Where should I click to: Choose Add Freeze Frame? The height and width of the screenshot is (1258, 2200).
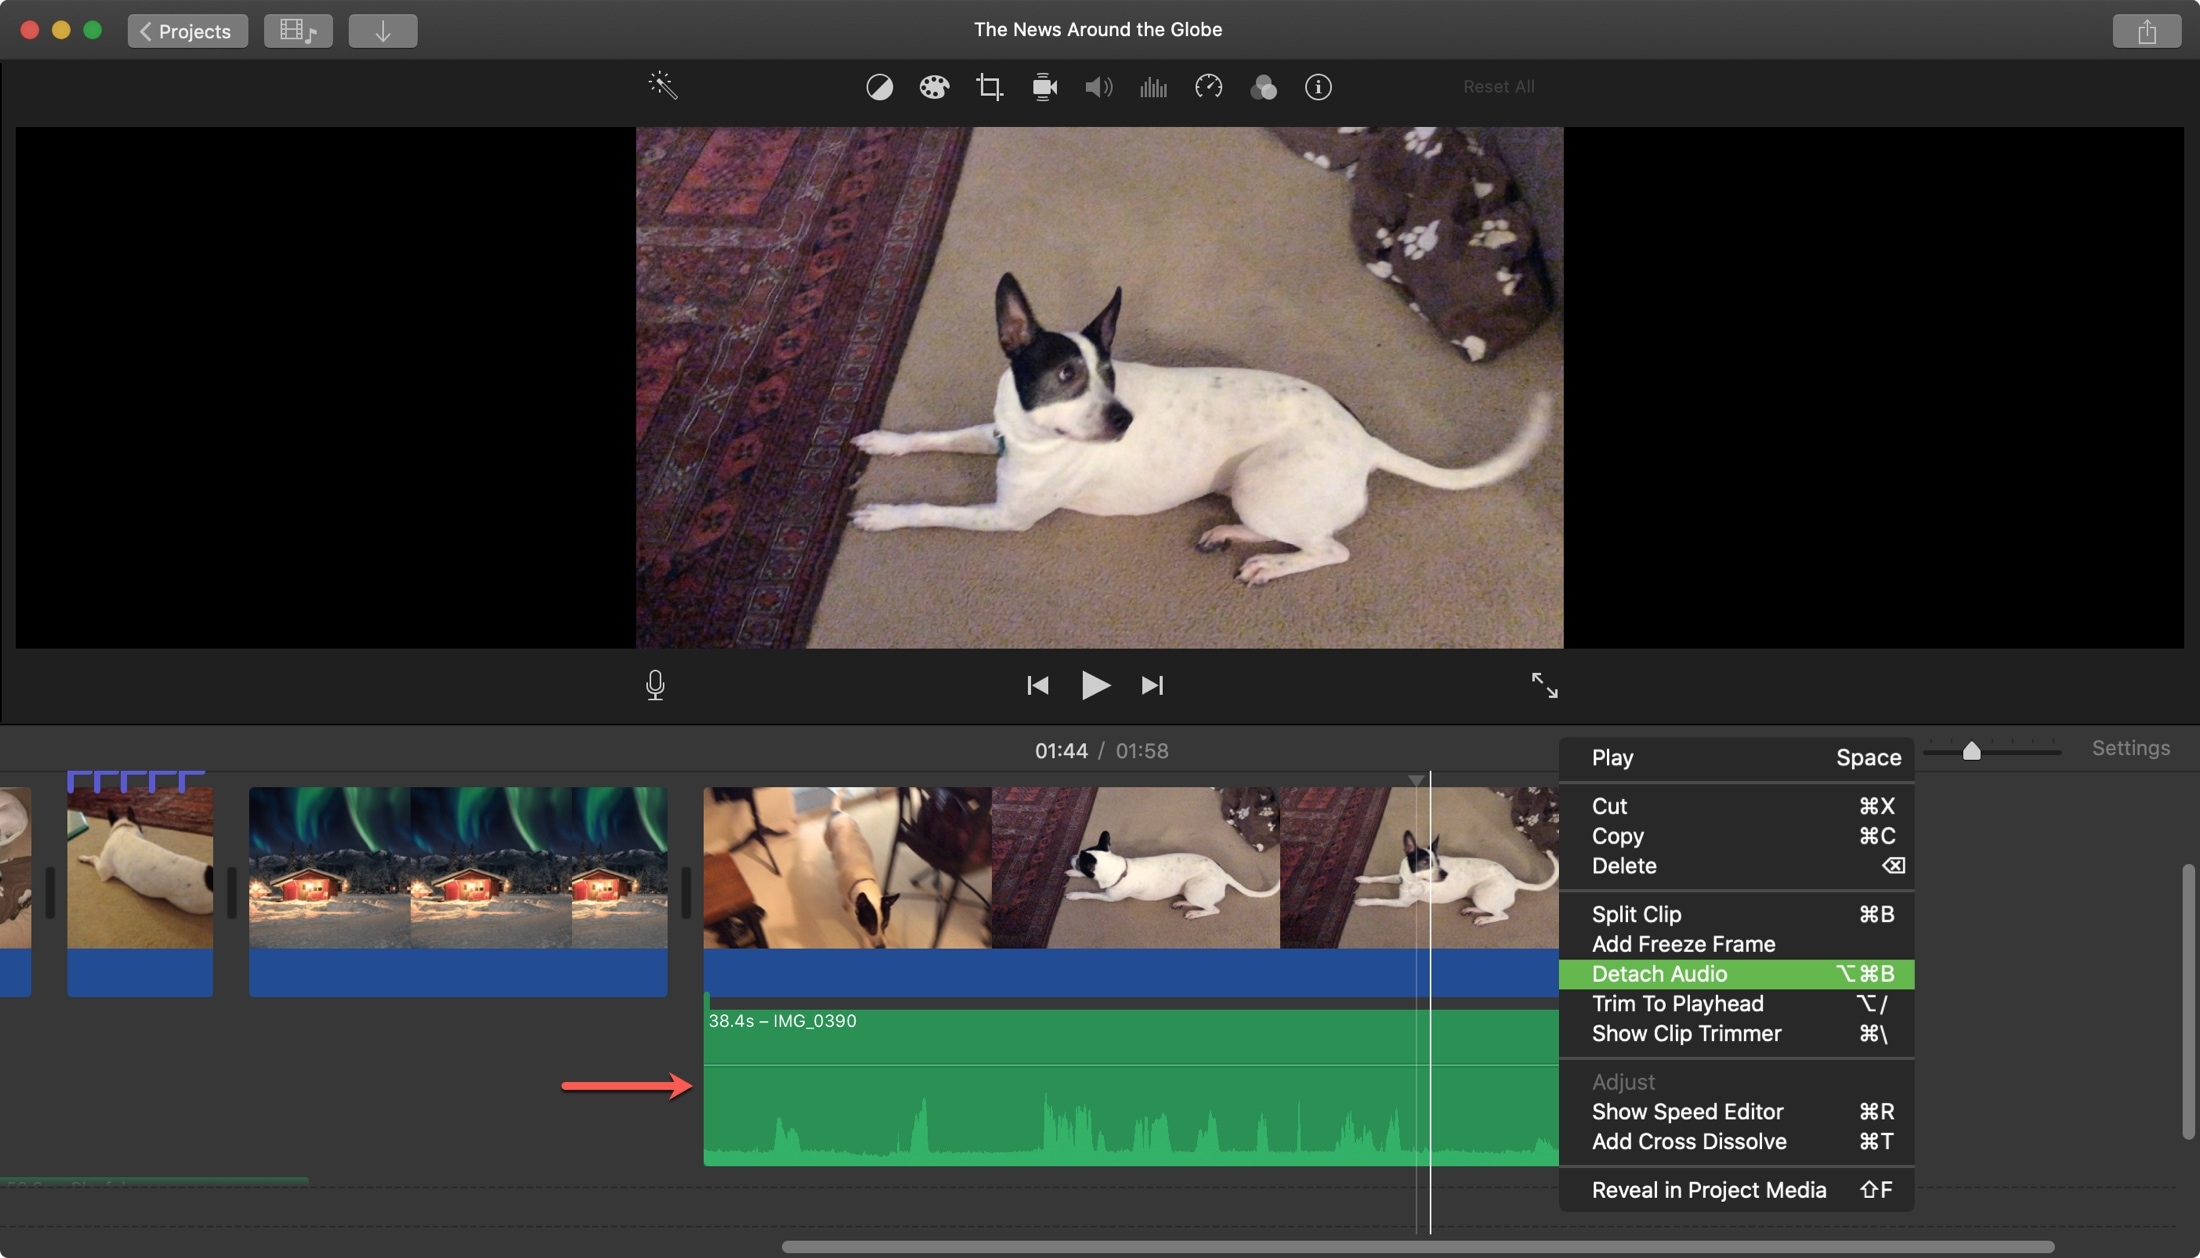[x=1736, y=944]
